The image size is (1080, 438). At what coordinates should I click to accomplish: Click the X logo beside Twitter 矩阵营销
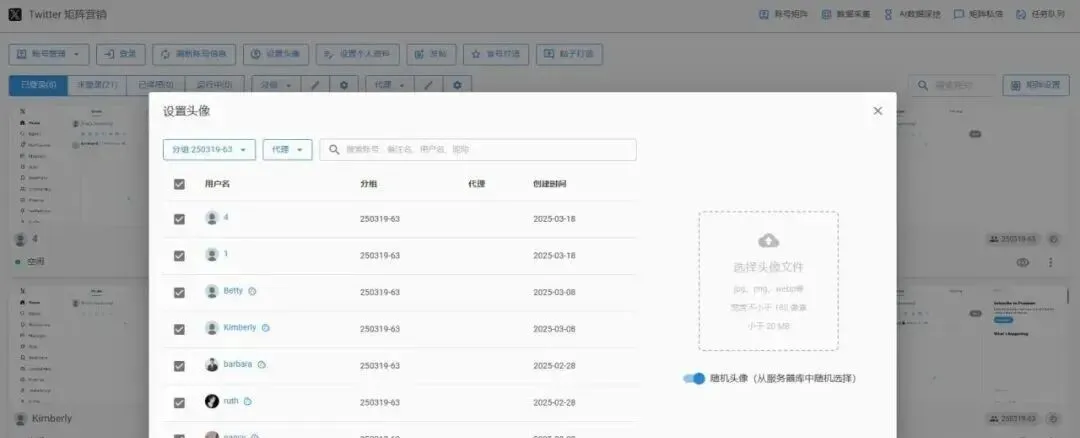[x=15, y=14]
